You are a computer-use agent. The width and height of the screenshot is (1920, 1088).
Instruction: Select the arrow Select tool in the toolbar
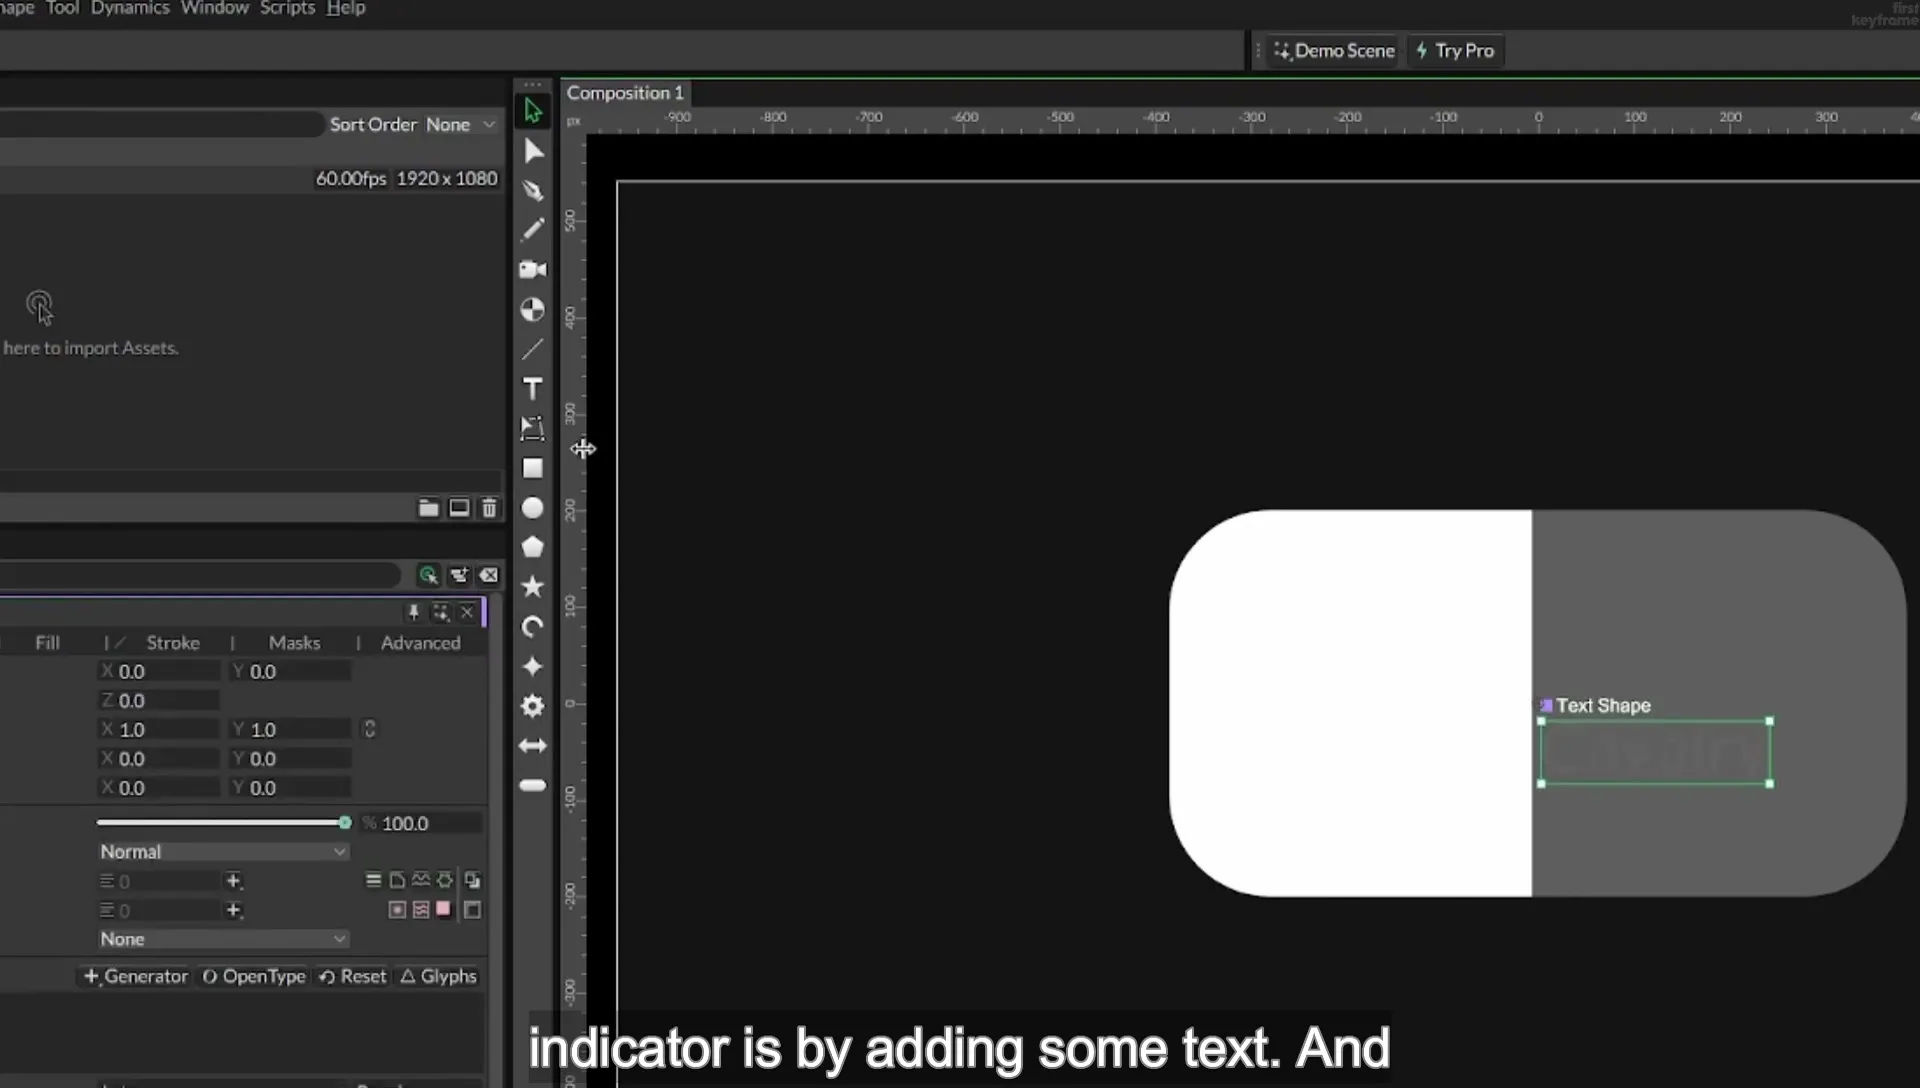[532, 110]
